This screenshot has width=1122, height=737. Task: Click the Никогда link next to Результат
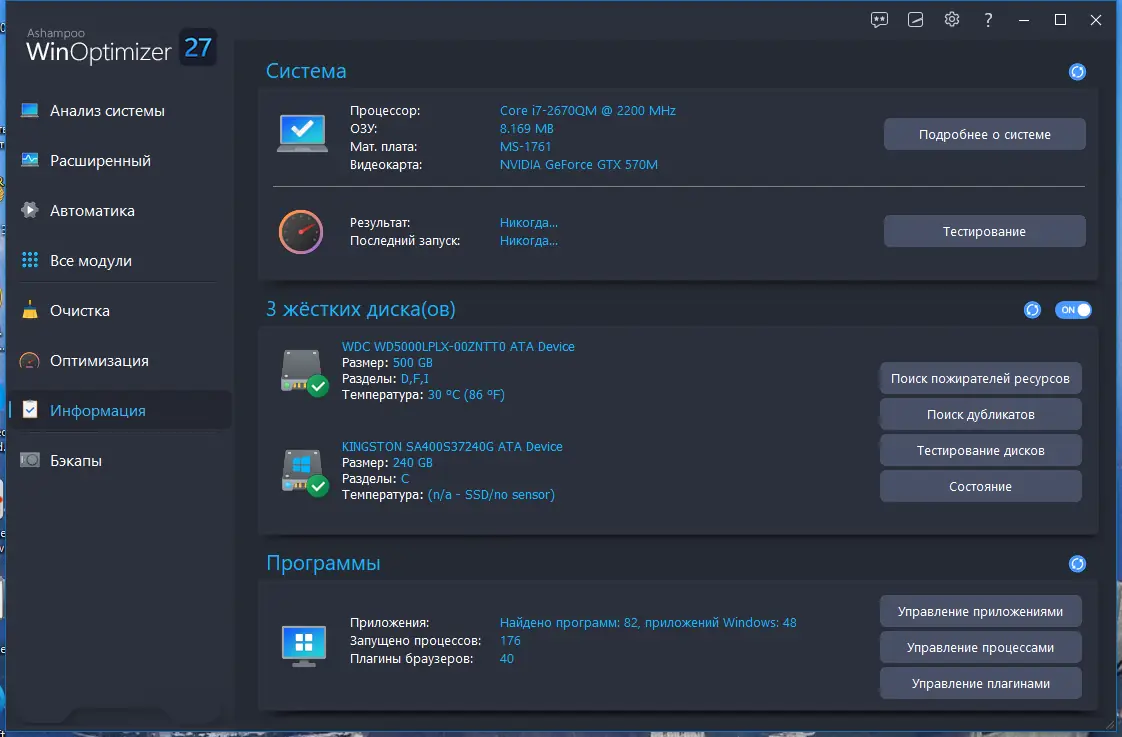(x=528, y=222)
